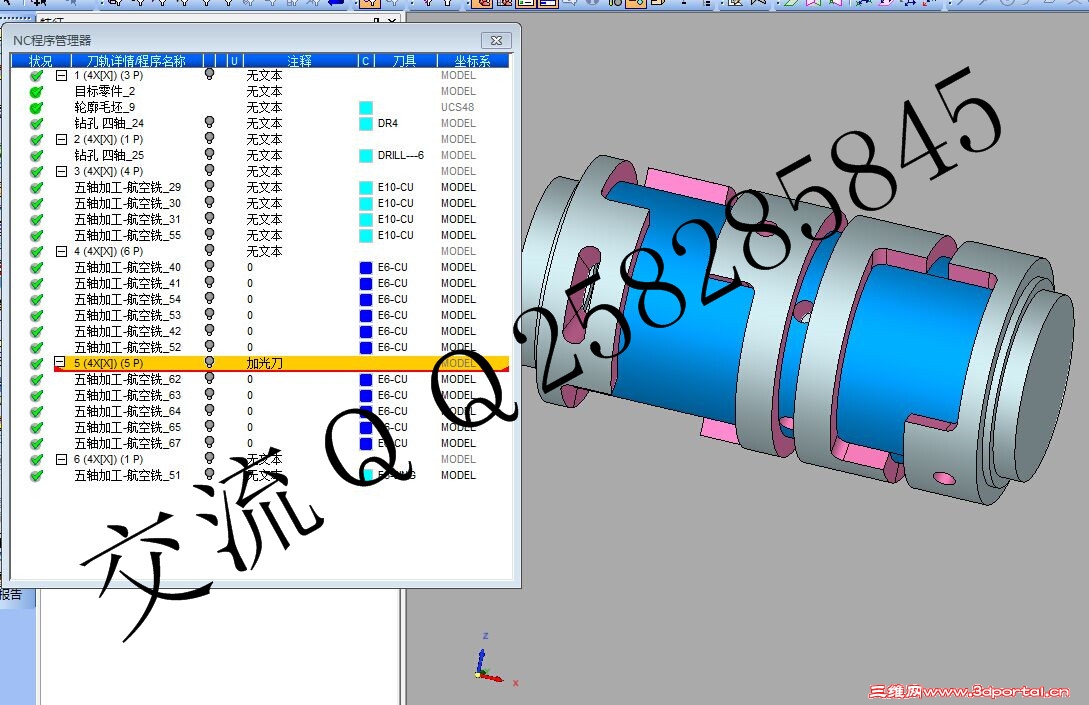Click status checkmark of 五轴加工-航空铣_30
The image size is (1089, 705).
pos(36,204)
